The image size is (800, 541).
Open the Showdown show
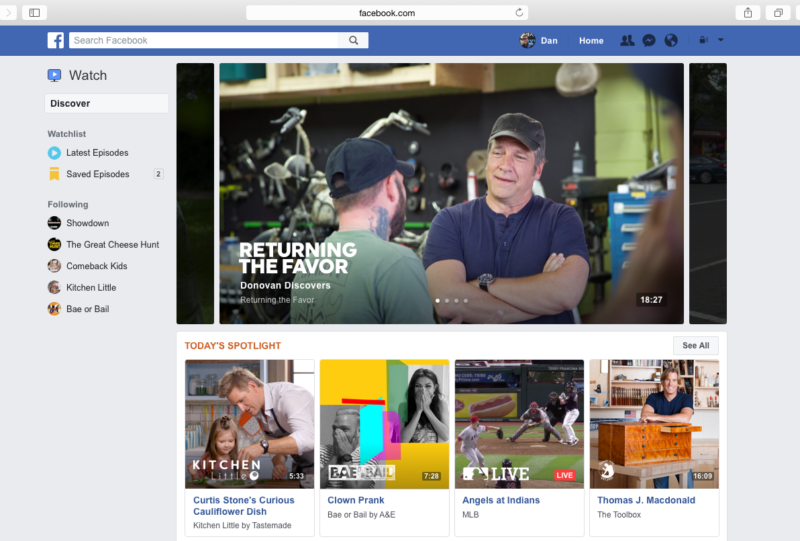pos(87,223)
